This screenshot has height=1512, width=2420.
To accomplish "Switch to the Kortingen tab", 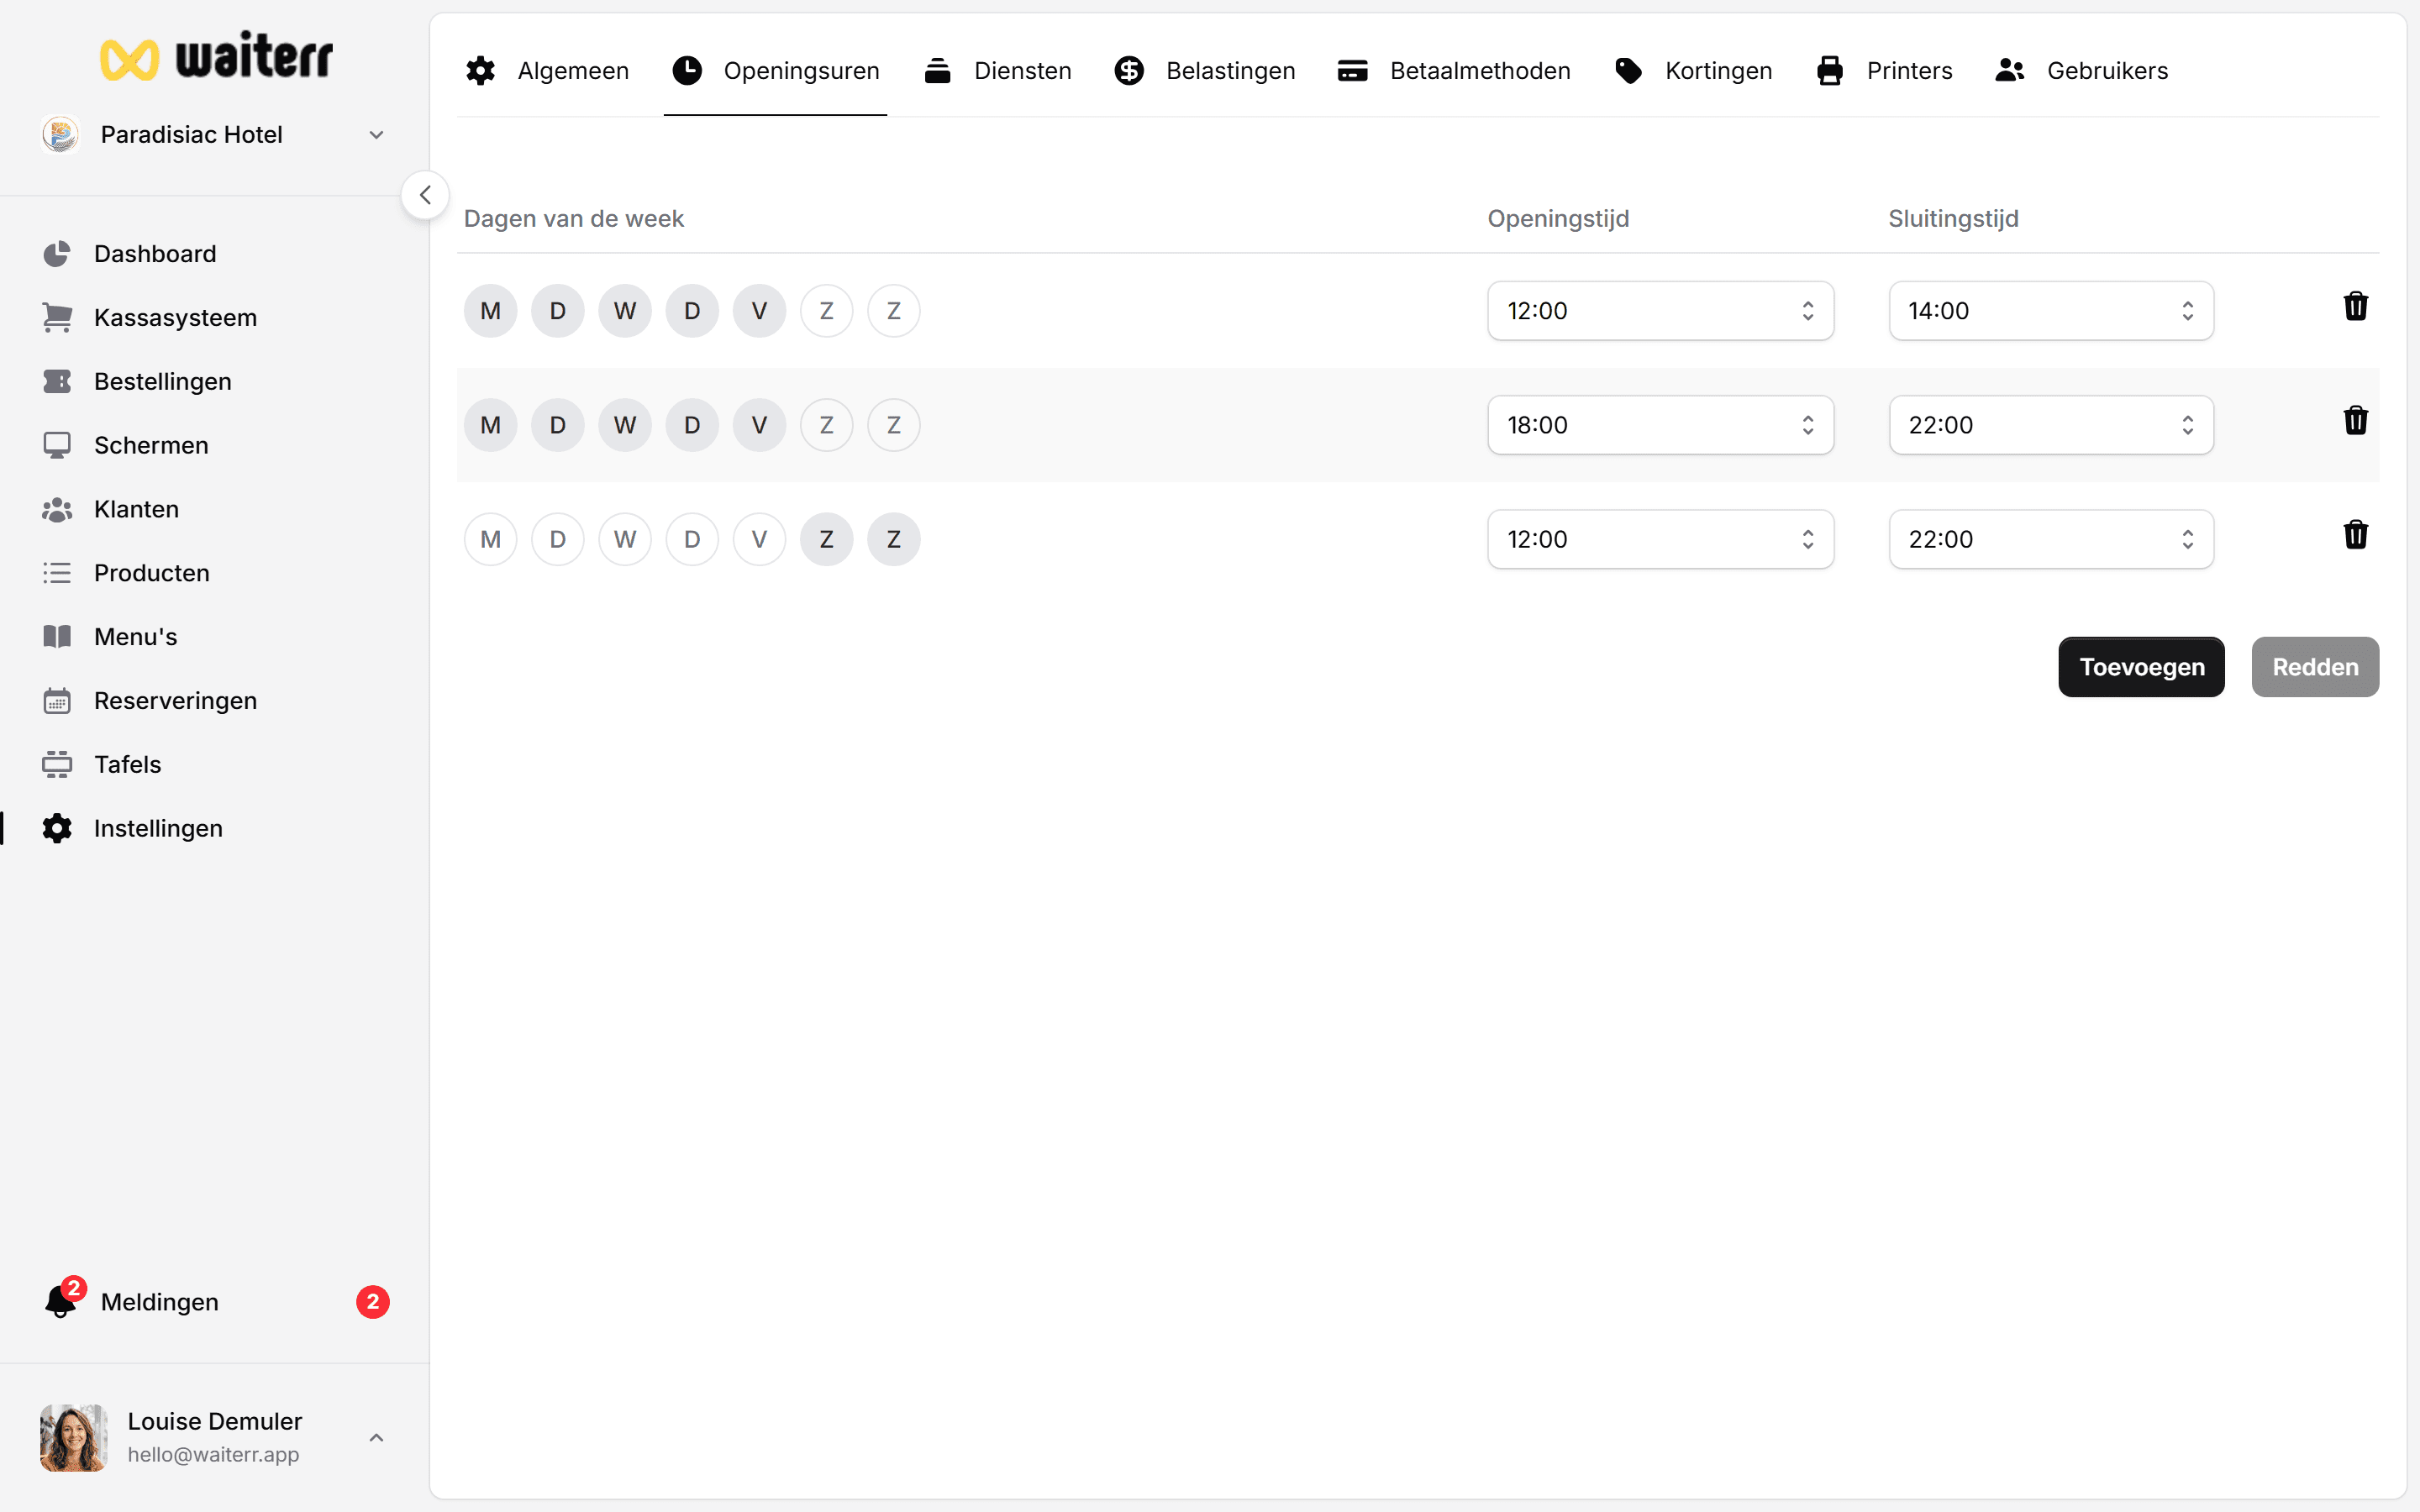I will (1693, 71).
